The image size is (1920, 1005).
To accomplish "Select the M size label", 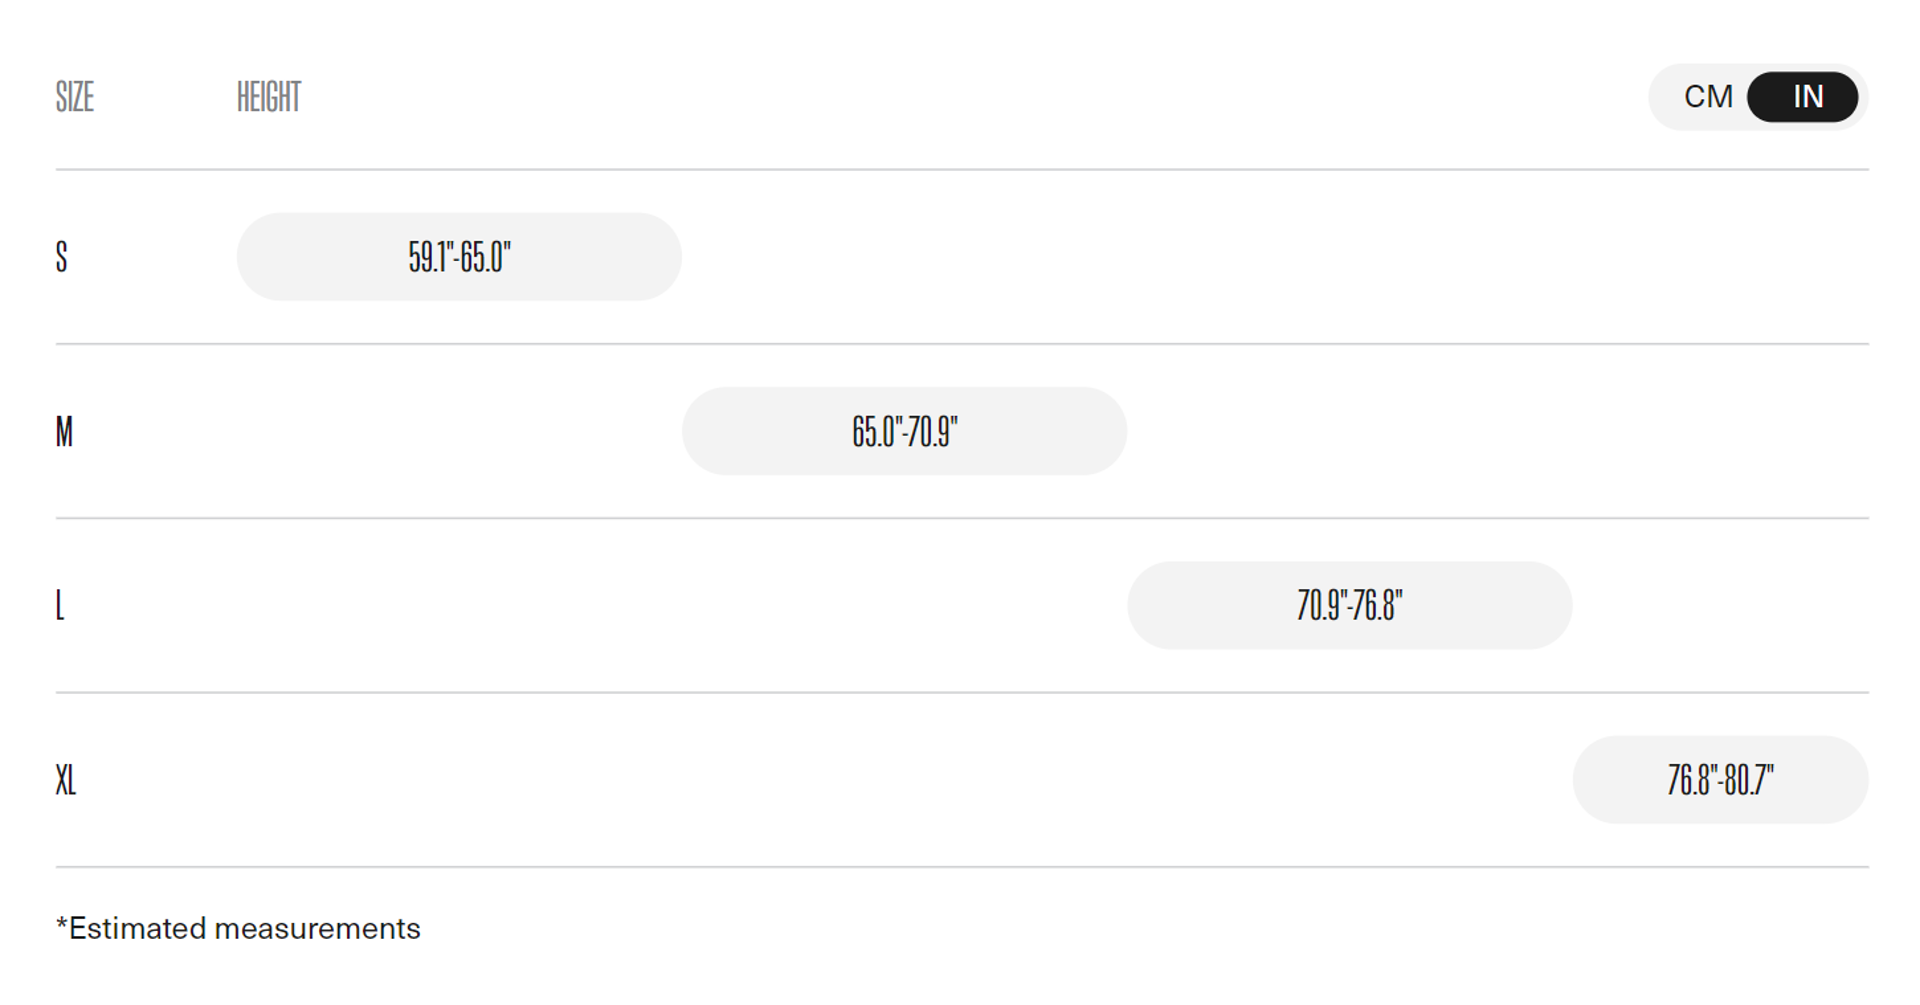I will (x=64, y=431).
